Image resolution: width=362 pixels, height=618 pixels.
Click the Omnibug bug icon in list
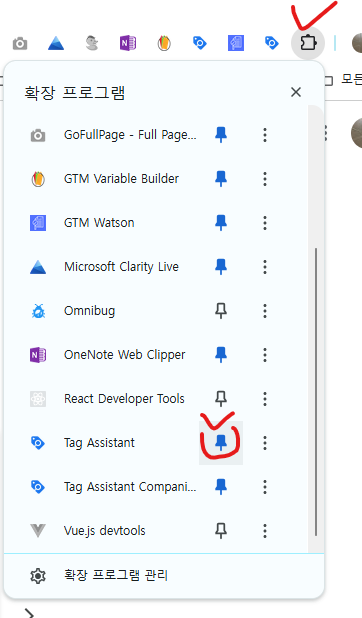click(38, 311)
